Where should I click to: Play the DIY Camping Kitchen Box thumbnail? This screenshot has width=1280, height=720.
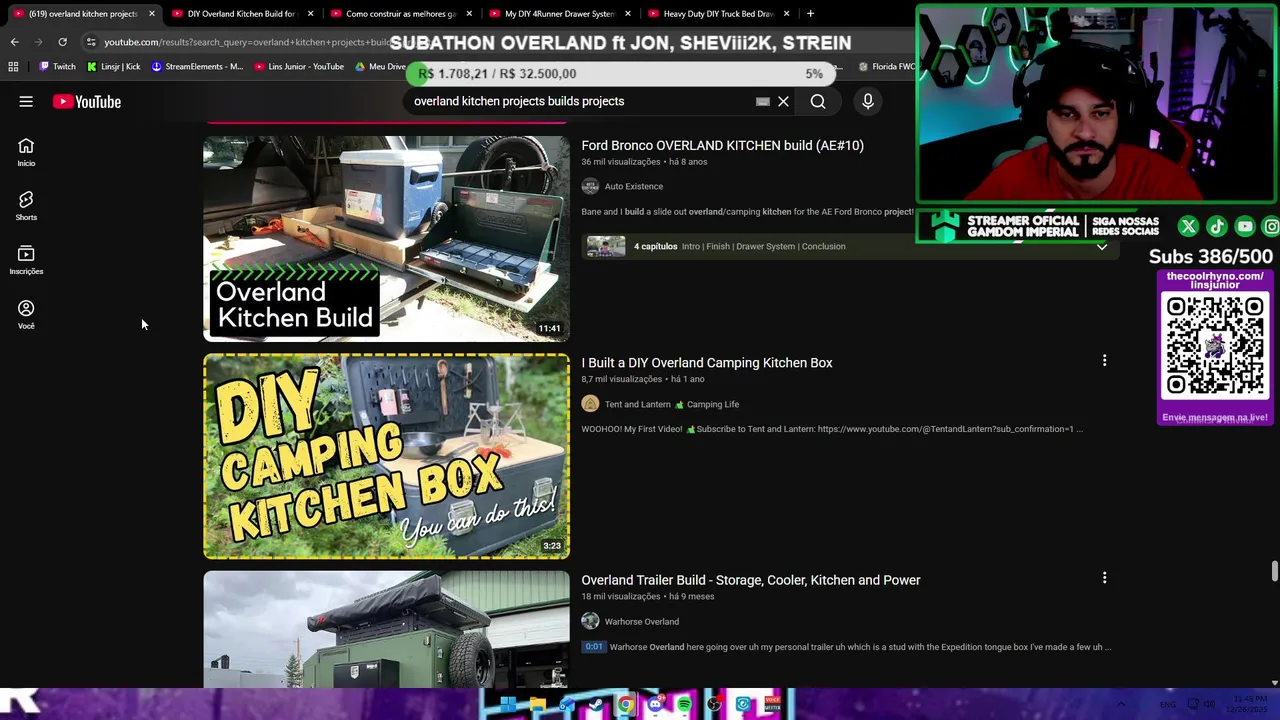[386, 456]
